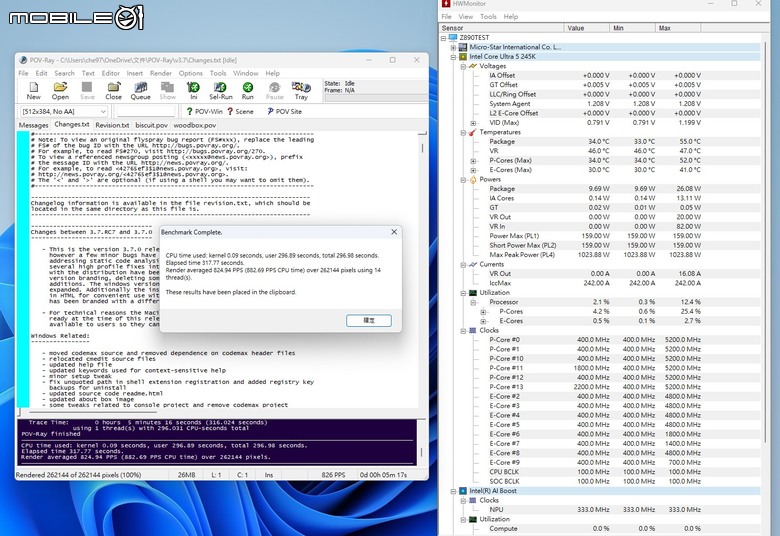Screen dimensions: 780x536
Task: Collapse the Powers section
Action: pos(463,180)
